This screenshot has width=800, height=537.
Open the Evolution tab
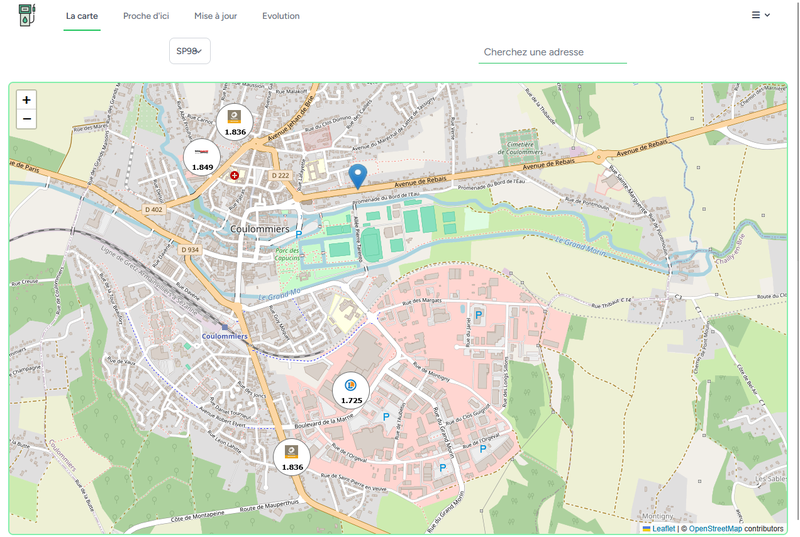(x=280, y=16)
